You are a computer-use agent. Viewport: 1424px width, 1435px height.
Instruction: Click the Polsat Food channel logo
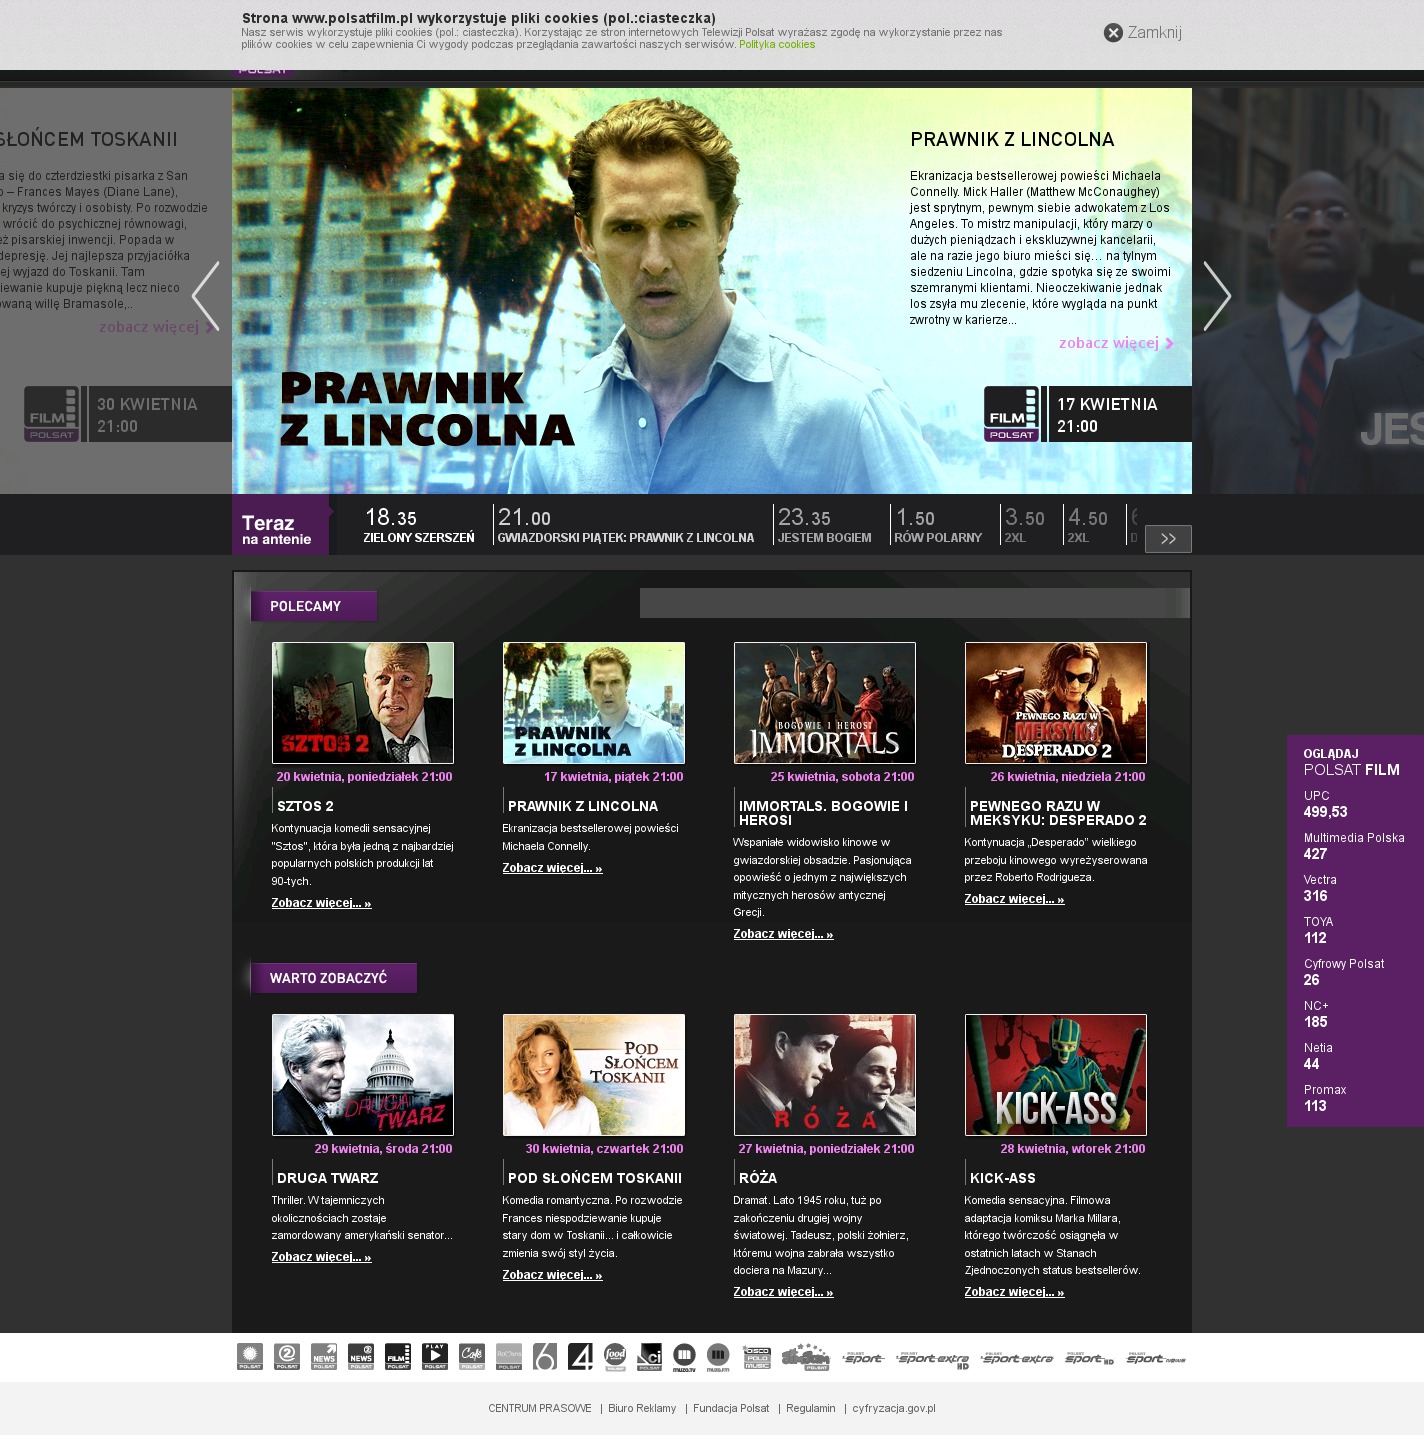click(x=615, y=1356)
